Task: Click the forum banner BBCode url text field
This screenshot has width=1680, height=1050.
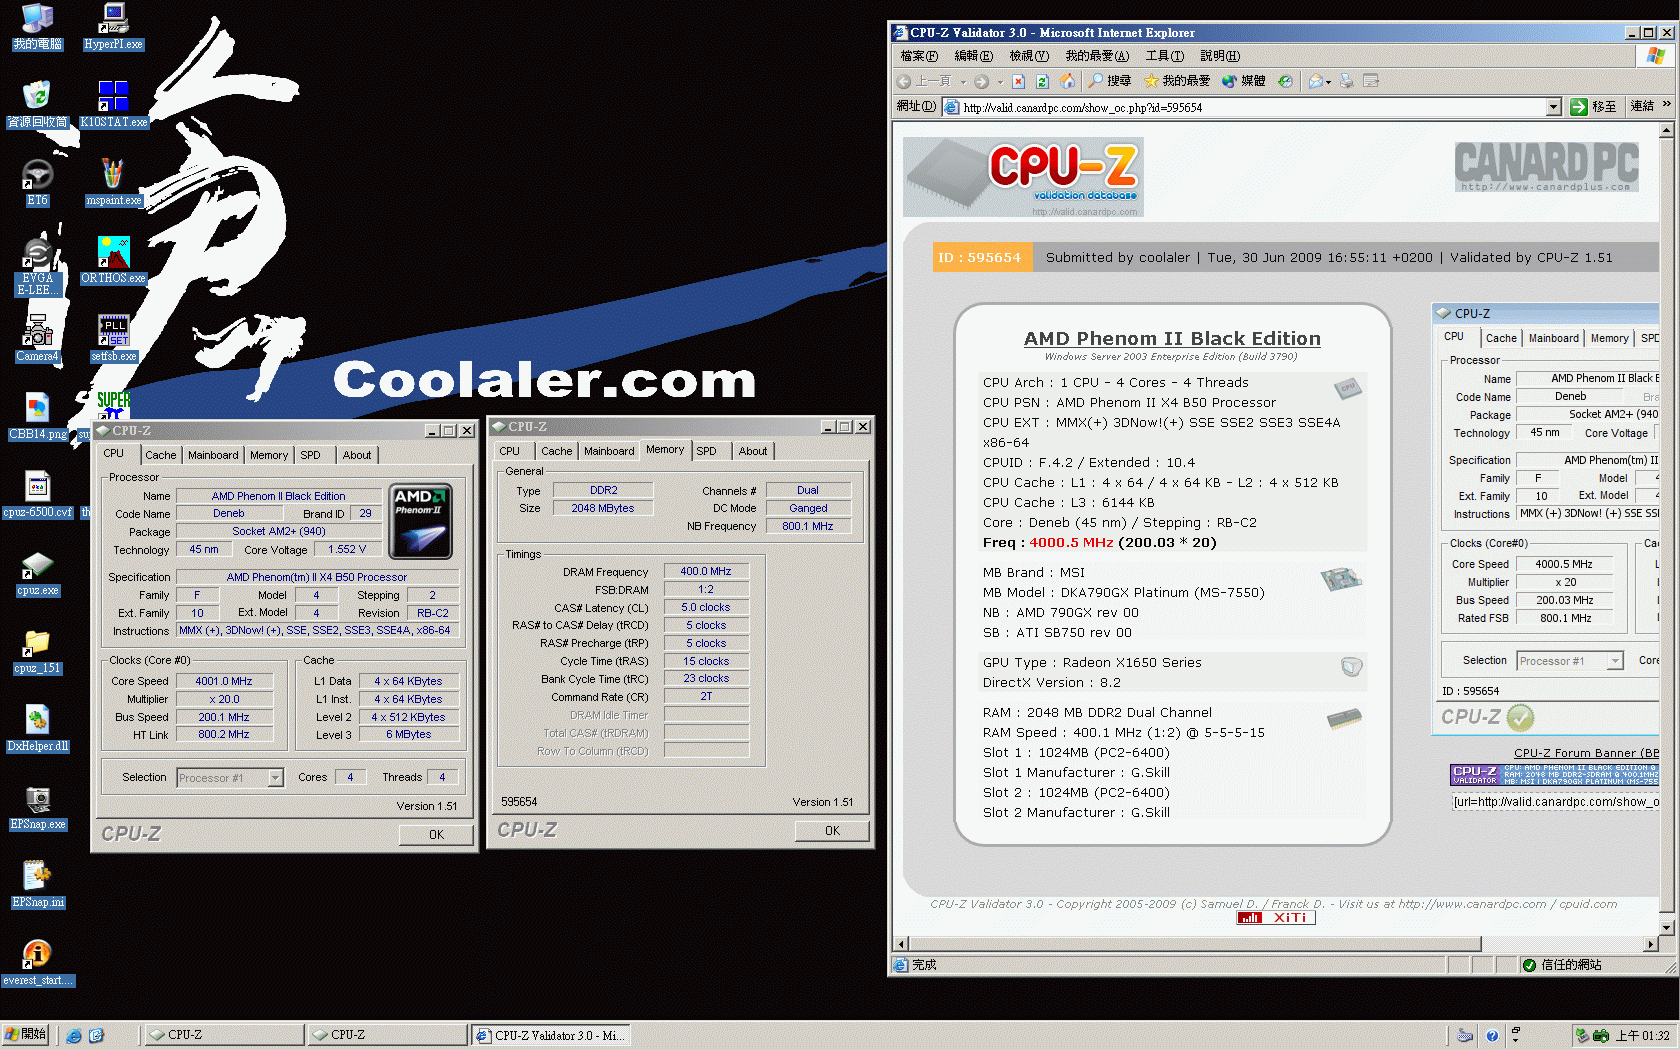Action: coord(1555,802)
